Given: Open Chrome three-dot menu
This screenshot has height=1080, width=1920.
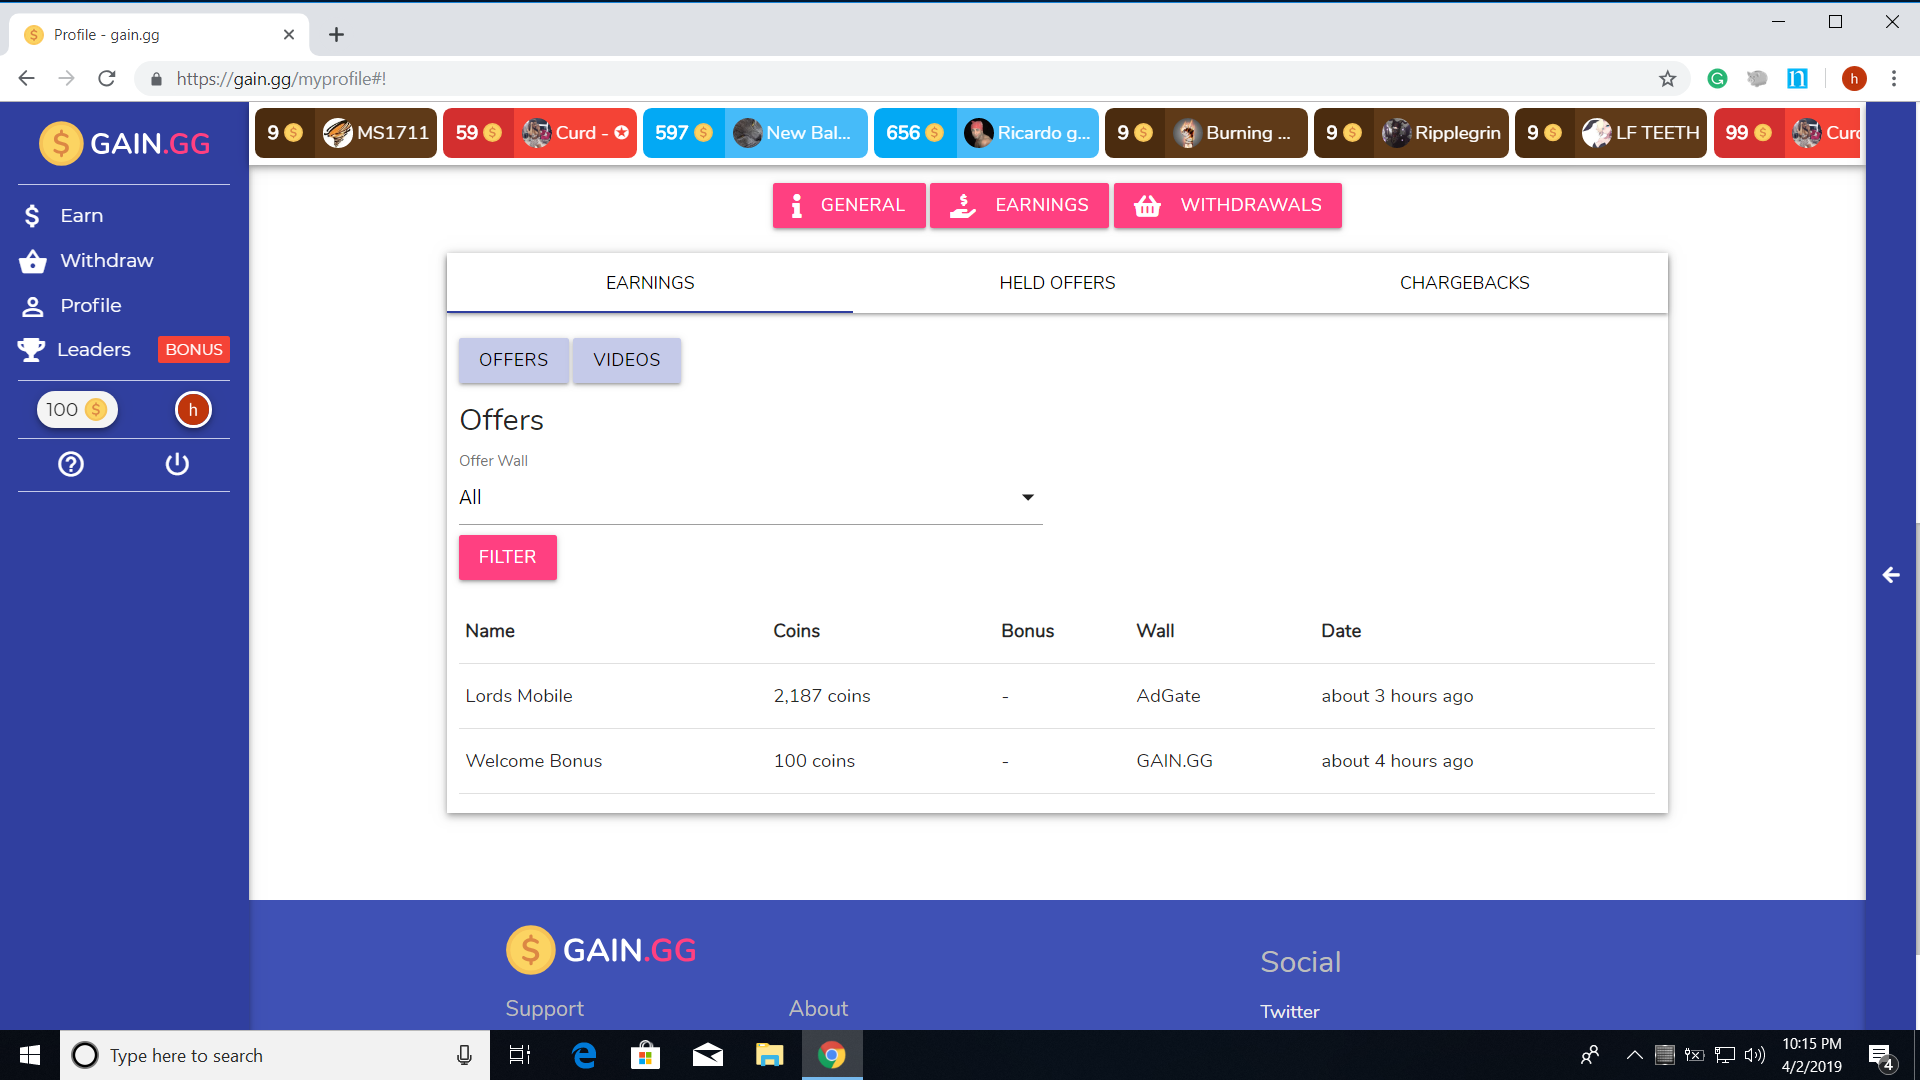Looking at the screenshot, I should pyautogui.click(x=1894, y=79).
